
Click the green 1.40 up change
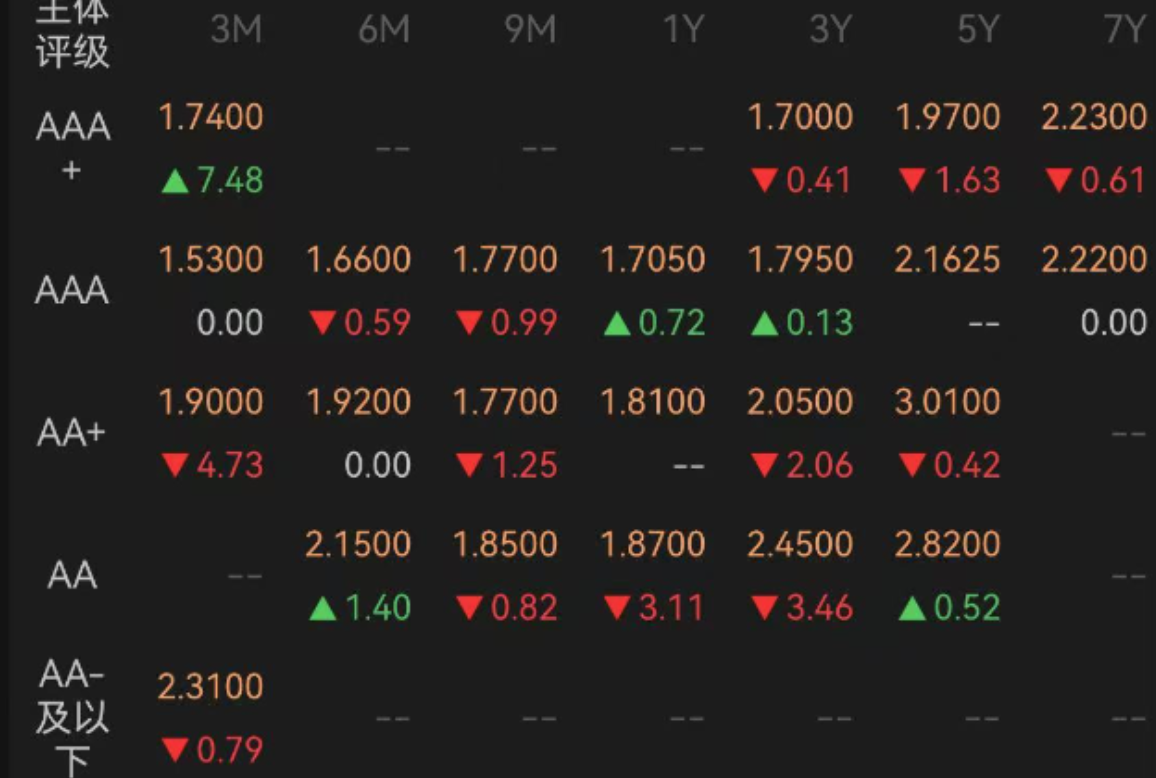(359, 608)
